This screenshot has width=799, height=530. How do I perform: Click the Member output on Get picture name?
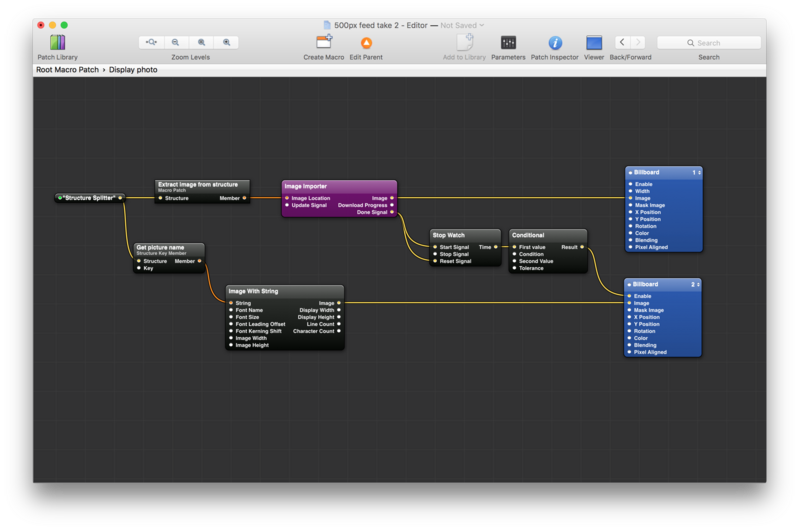click(x=199, y=261)
